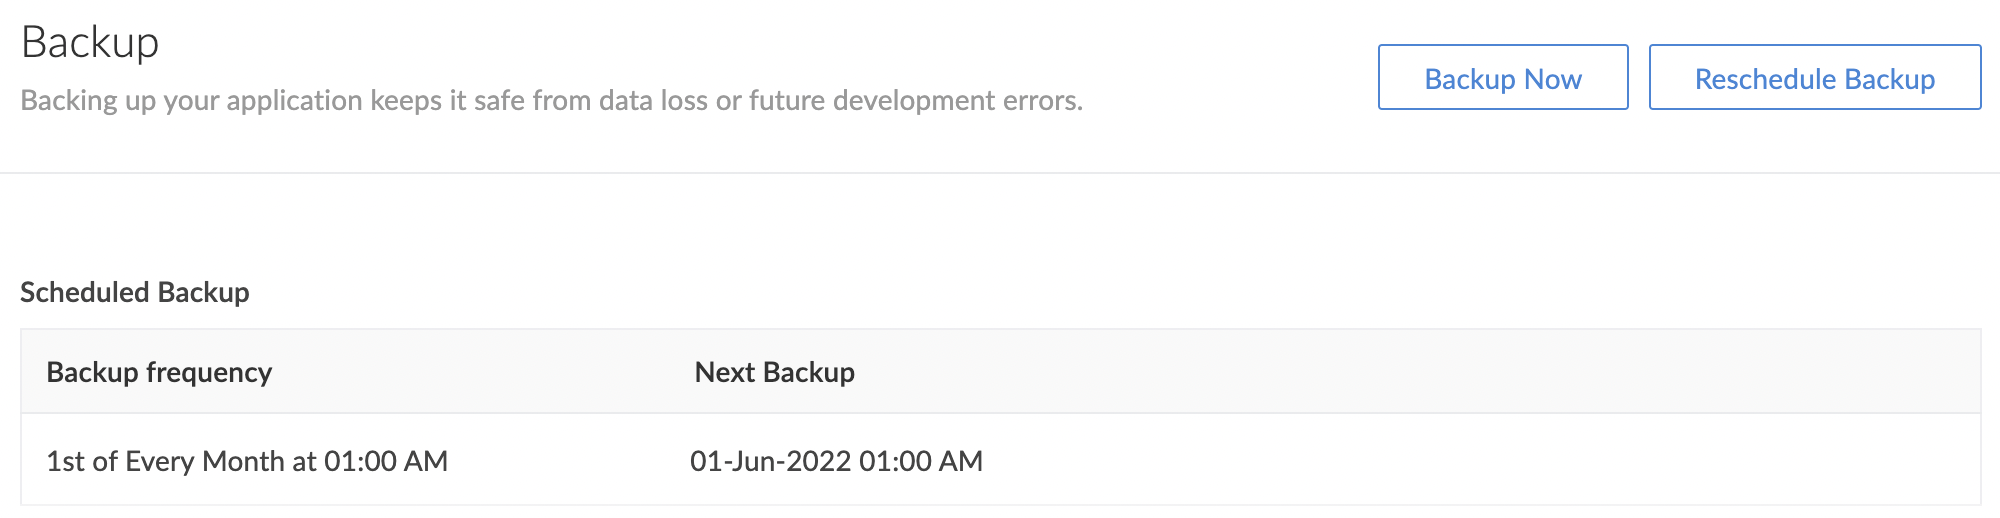Select the Backup page heading
The height and width of the screenshot is (518, 2000).
pos(90,43)
